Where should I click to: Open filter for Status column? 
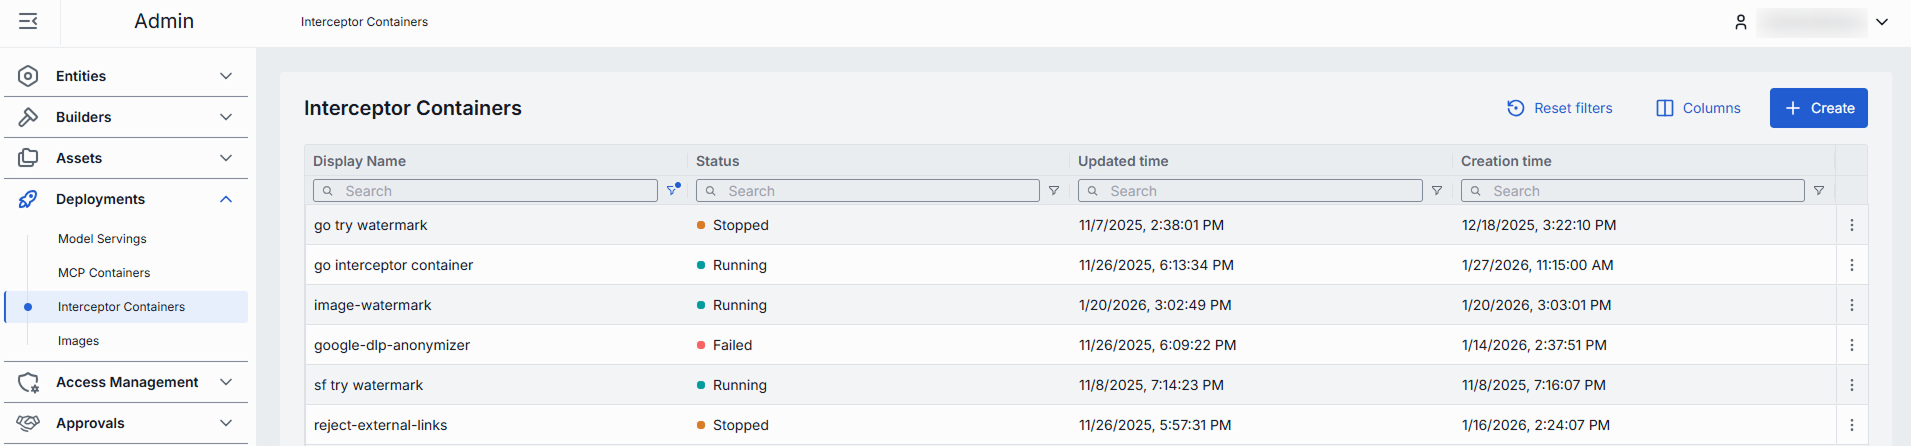point(1054,191)
